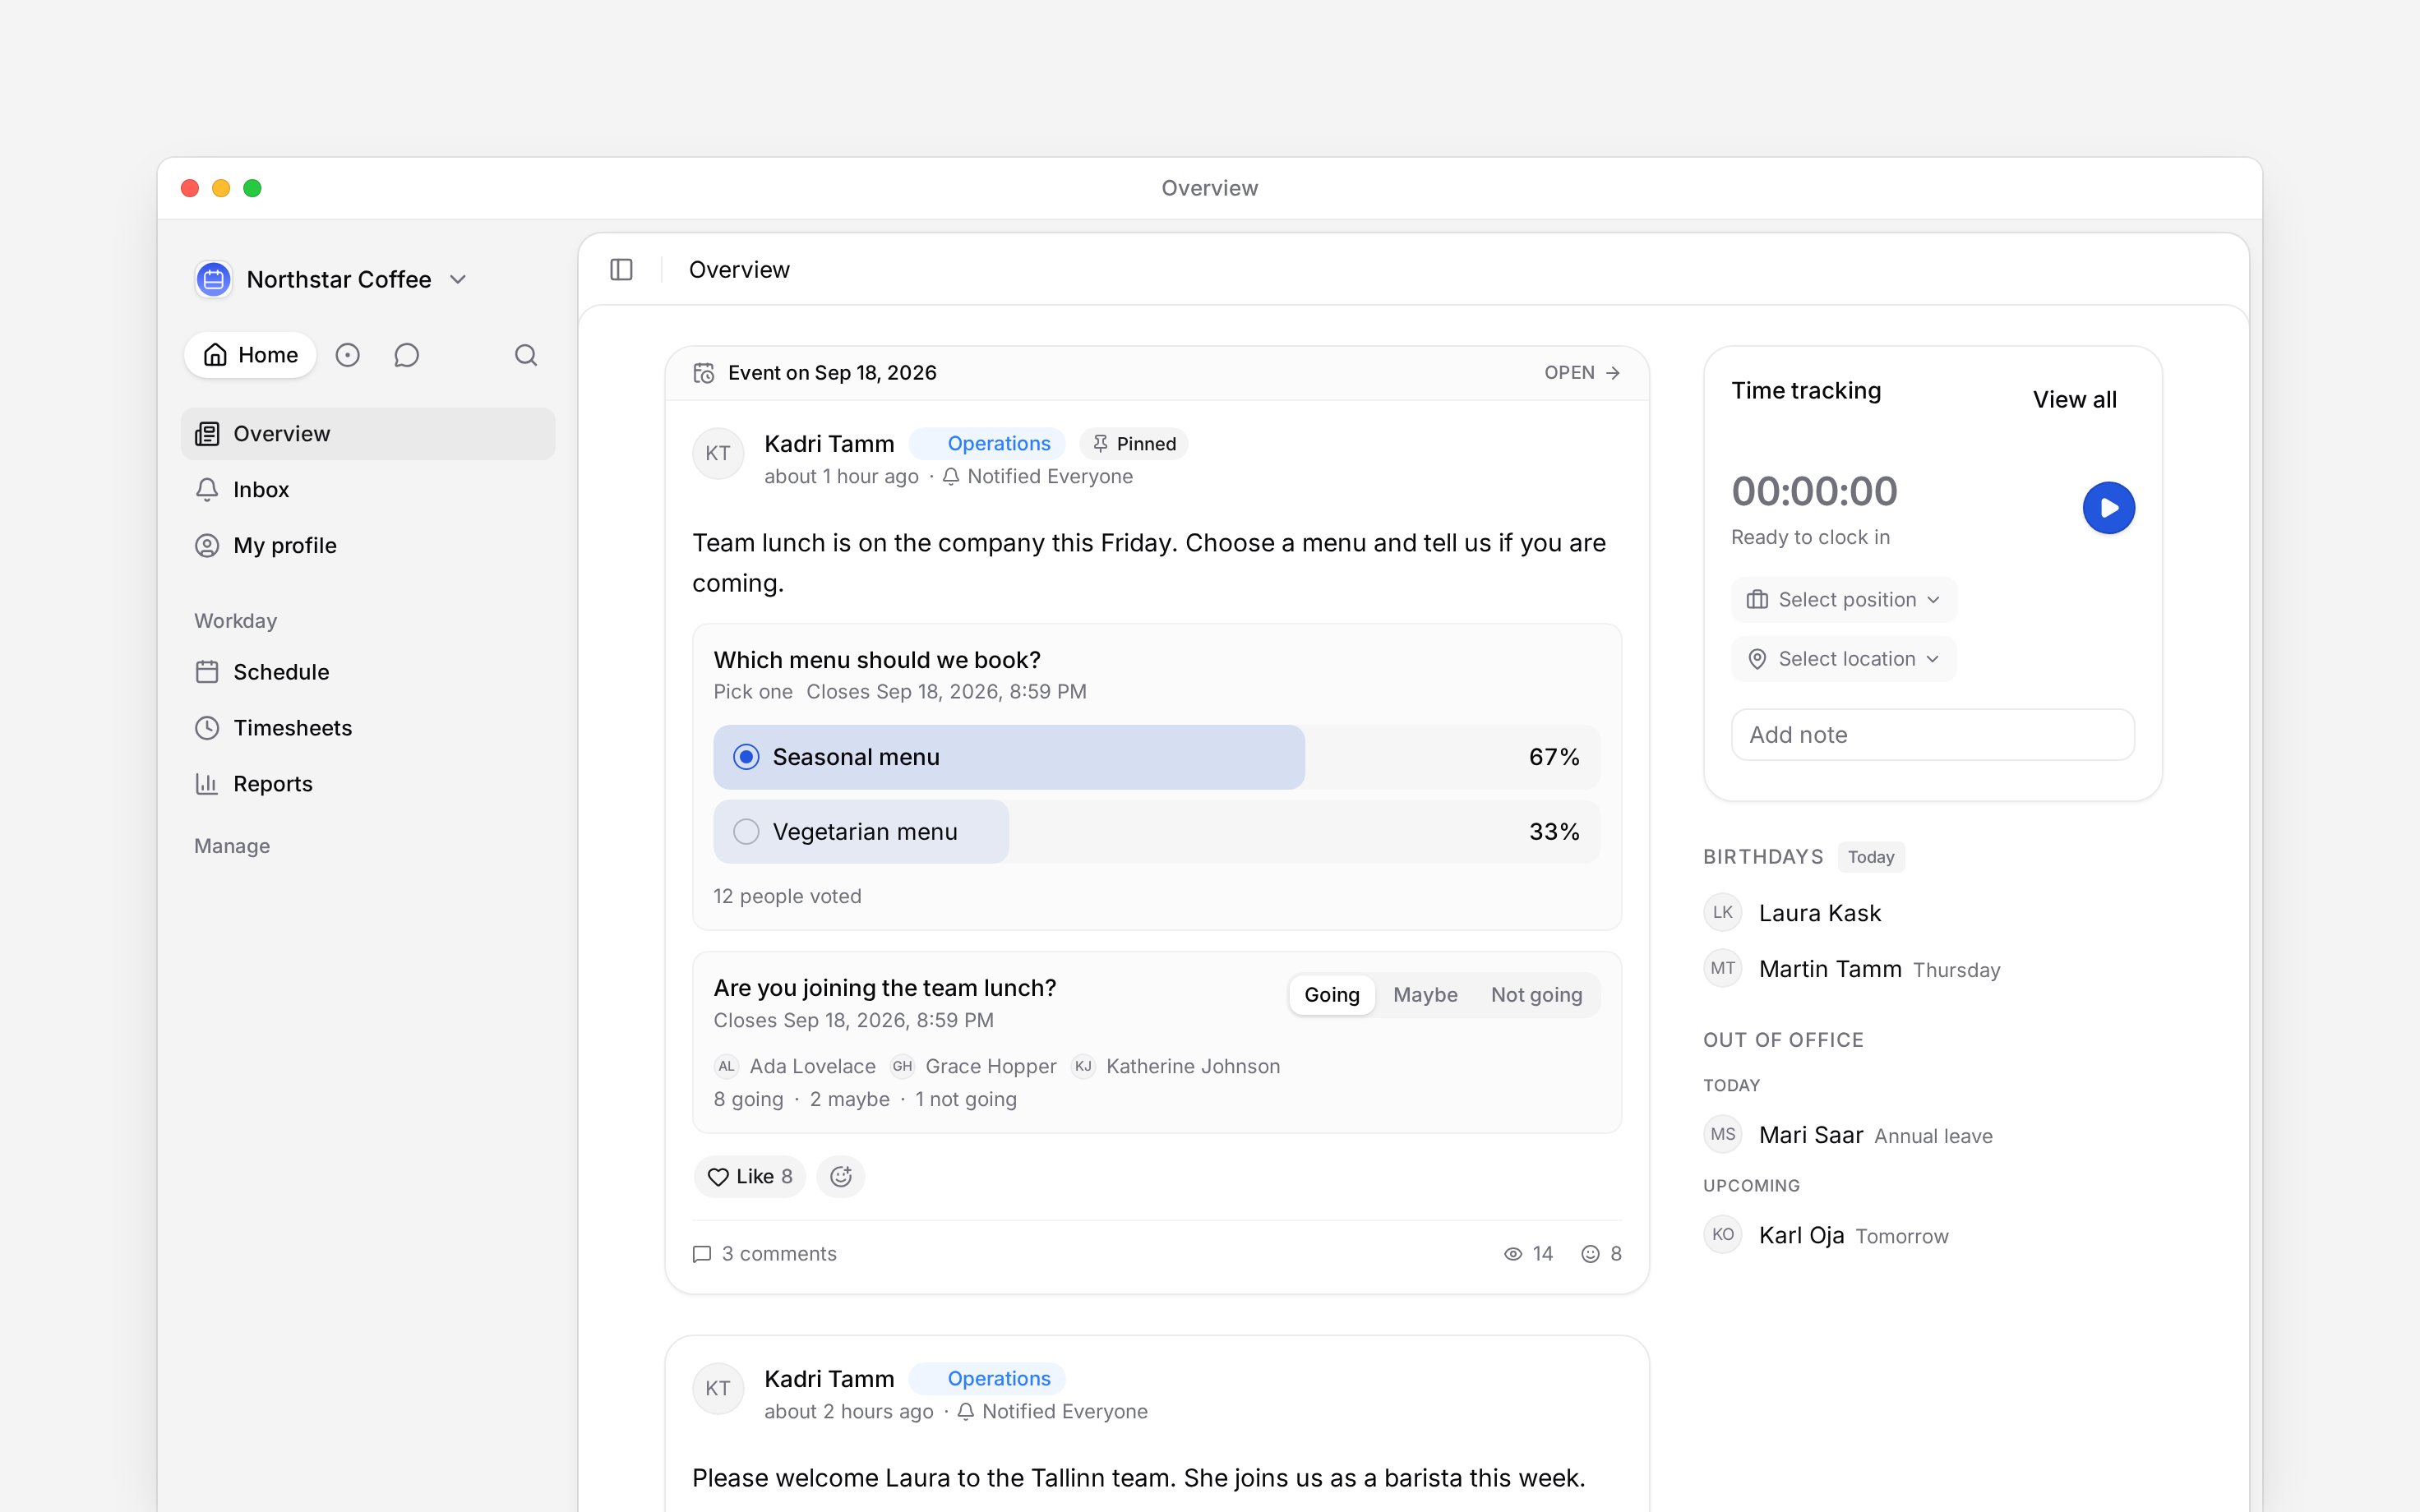Click the KT avatar on the pinned post

coord(718,453)
